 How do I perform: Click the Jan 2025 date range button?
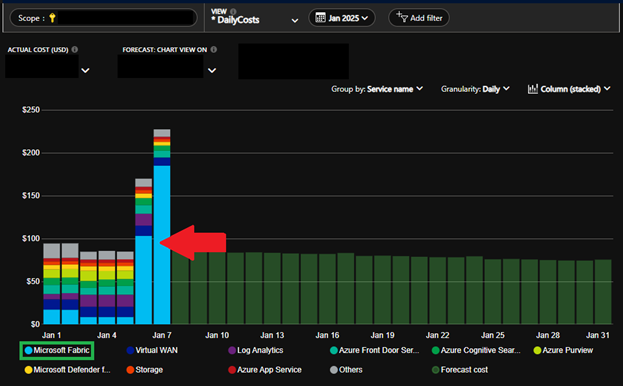pyautogui.click(x=342, y=18)
